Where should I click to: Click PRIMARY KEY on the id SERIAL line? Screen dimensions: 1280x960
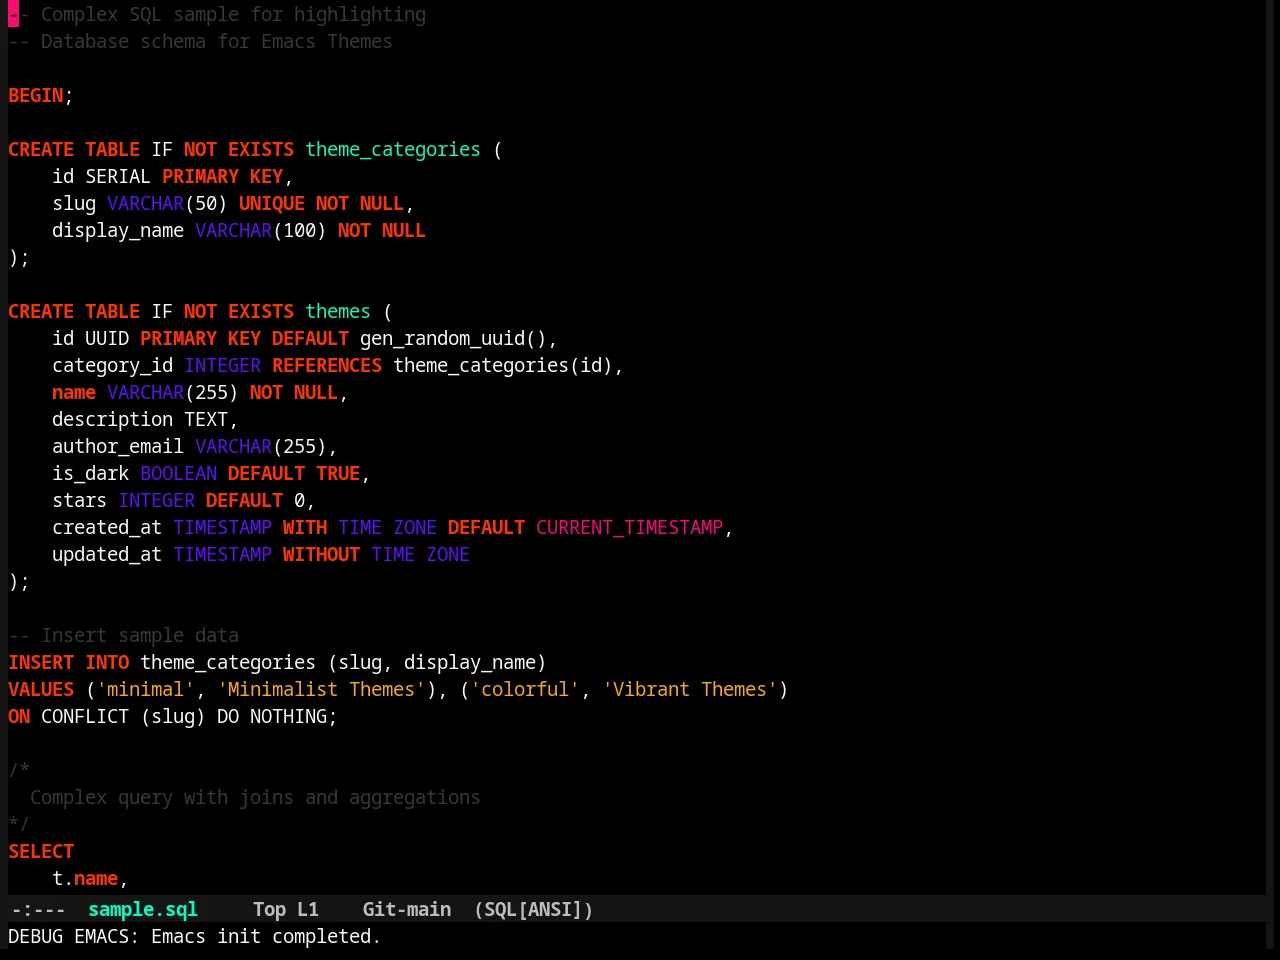pyautogui.click(x=223, y=176)
